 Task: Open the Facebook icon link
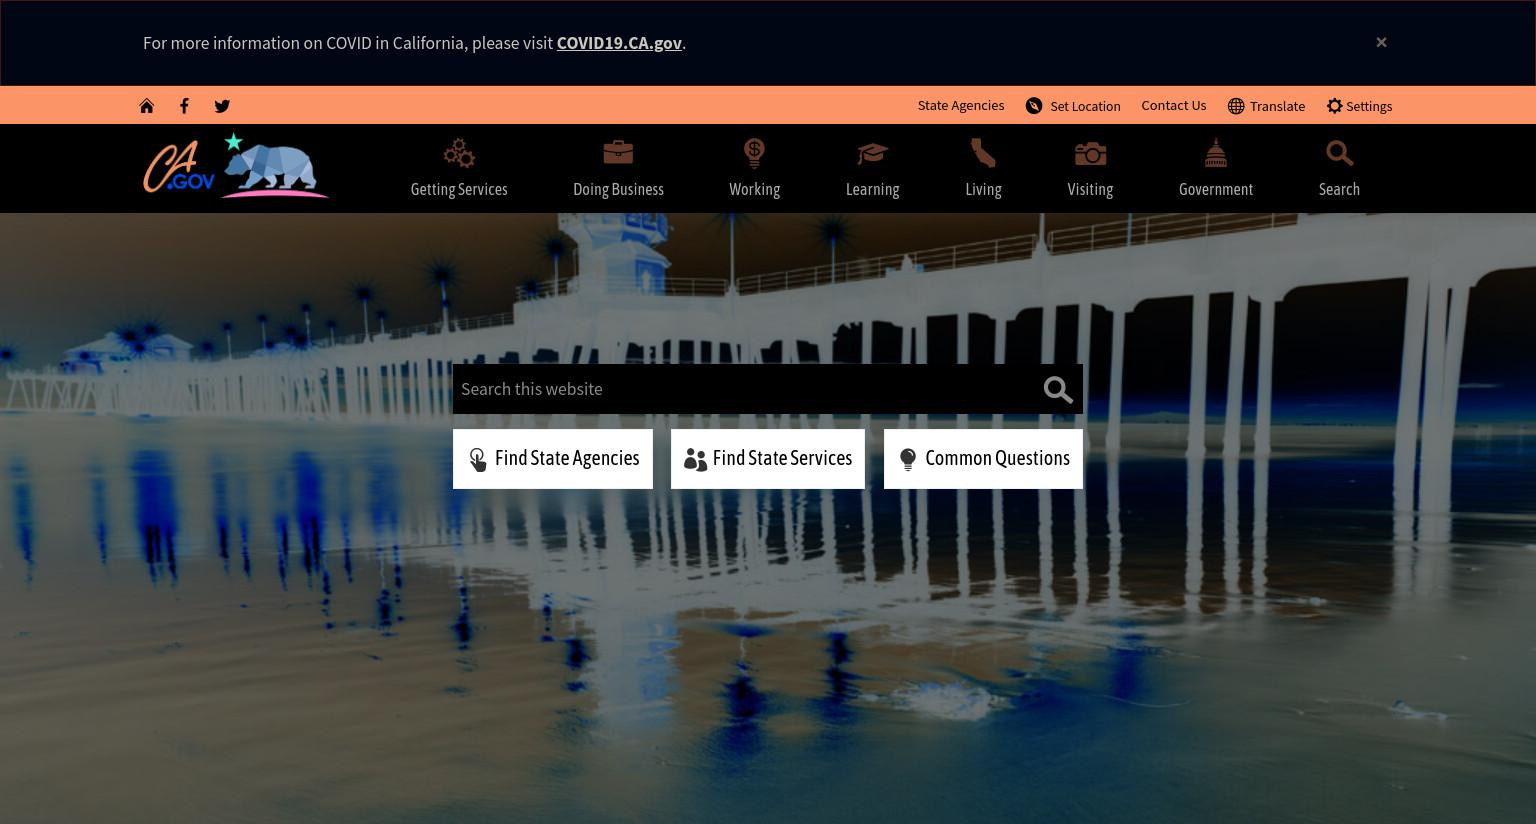(184, 106)
